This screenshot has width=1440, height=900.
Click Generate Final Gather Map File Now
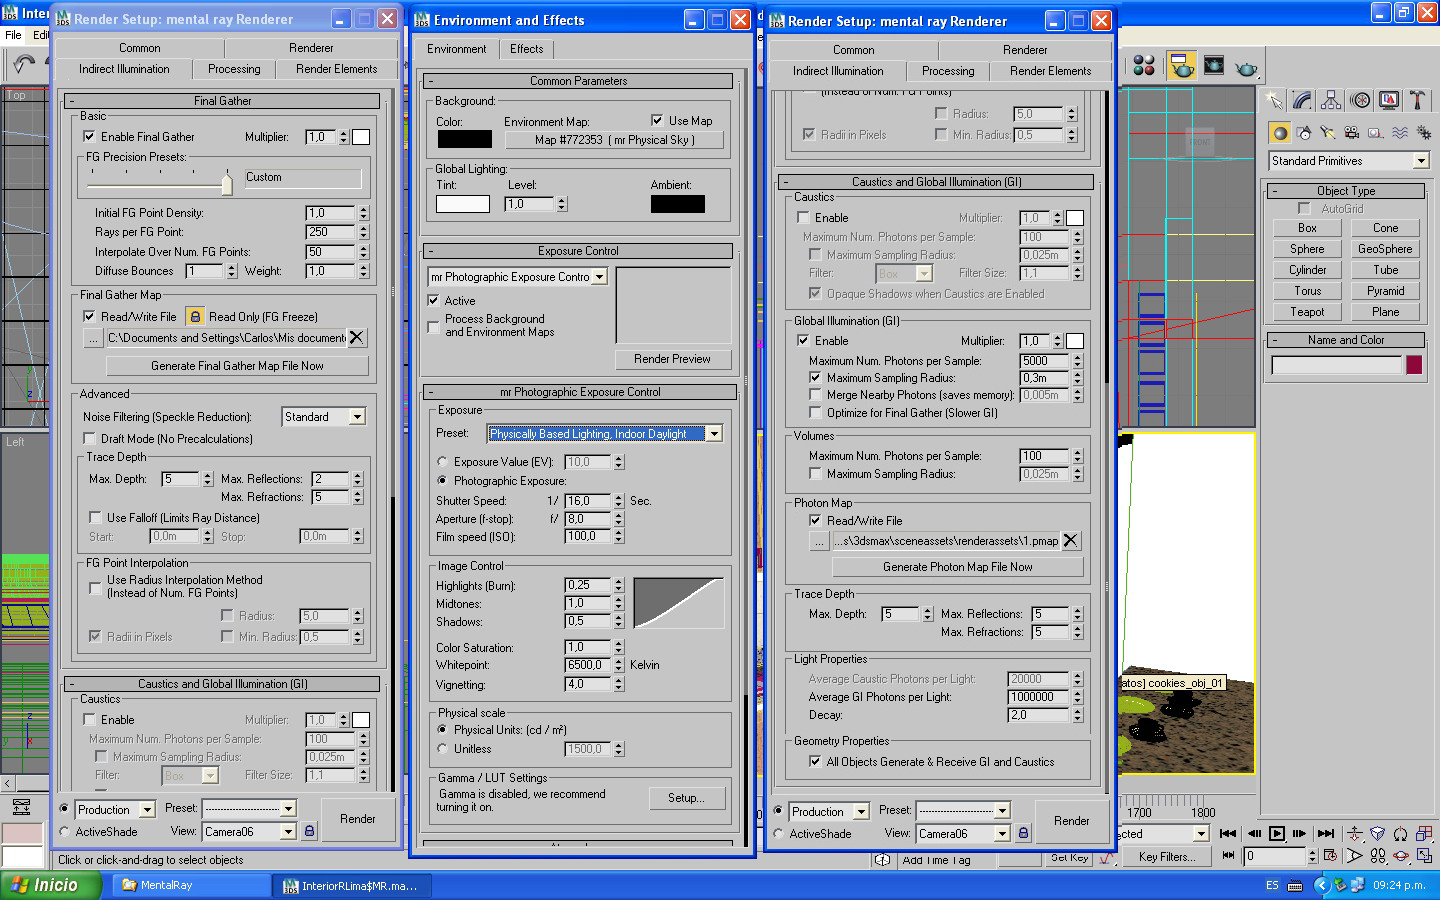coord(237,366)
